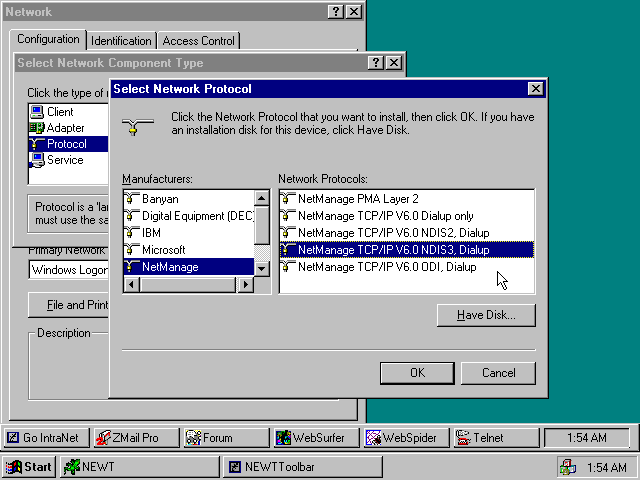This screenshot has height=480, width=640.
Task: Open the Windows Logon primary network dropdown
Action: [69, 270]
